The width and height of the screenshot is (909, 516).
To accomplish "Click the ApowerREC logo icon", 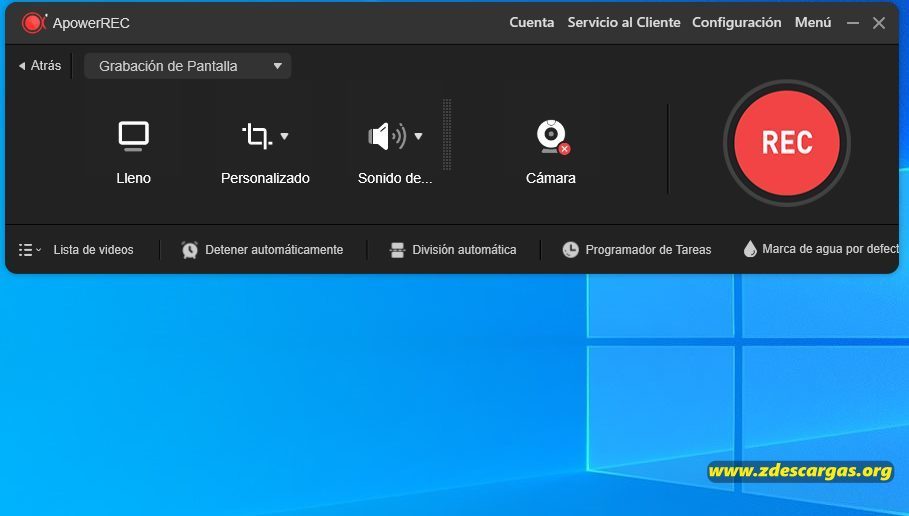I will pos(34,23).
